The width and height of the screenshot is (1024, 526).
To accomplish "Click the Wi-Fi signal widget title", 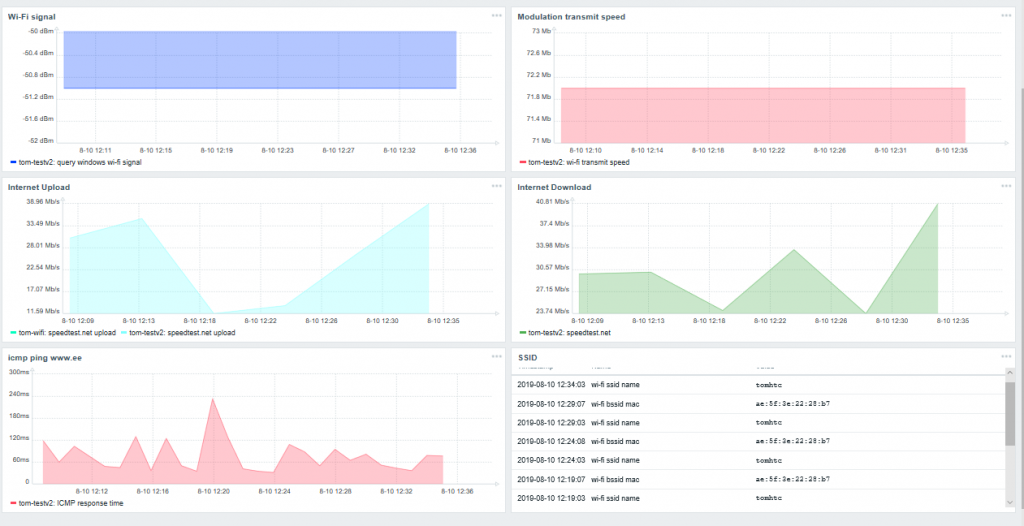I will coord(32,16).
